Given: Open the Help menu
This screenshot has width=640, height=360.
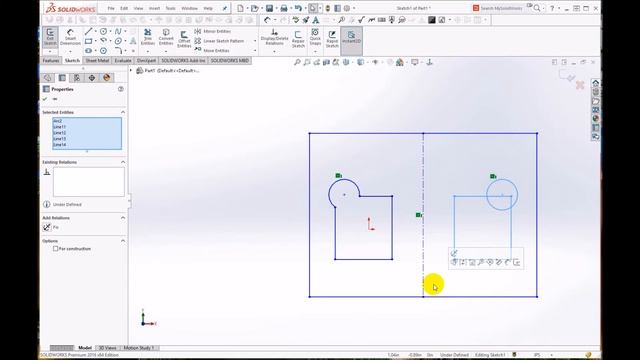Looking at the screenshot, I should 208,8.
